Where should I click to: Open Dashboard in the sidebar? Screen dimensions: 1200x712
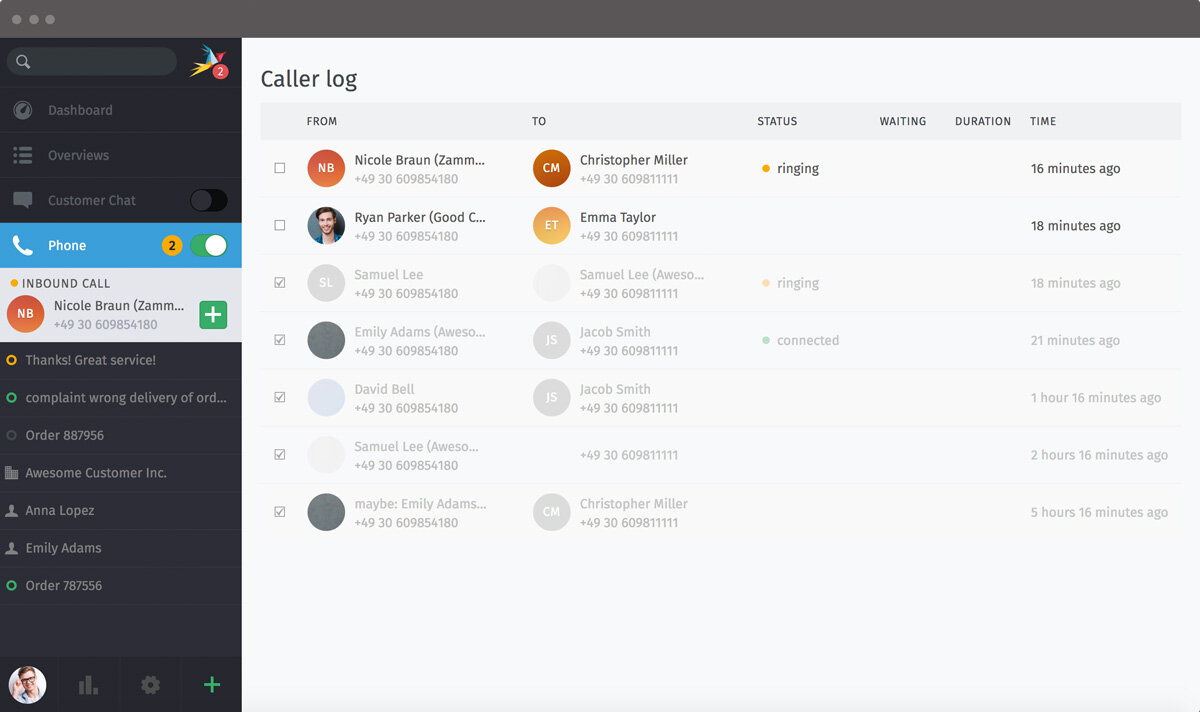[x=121, y=110]
